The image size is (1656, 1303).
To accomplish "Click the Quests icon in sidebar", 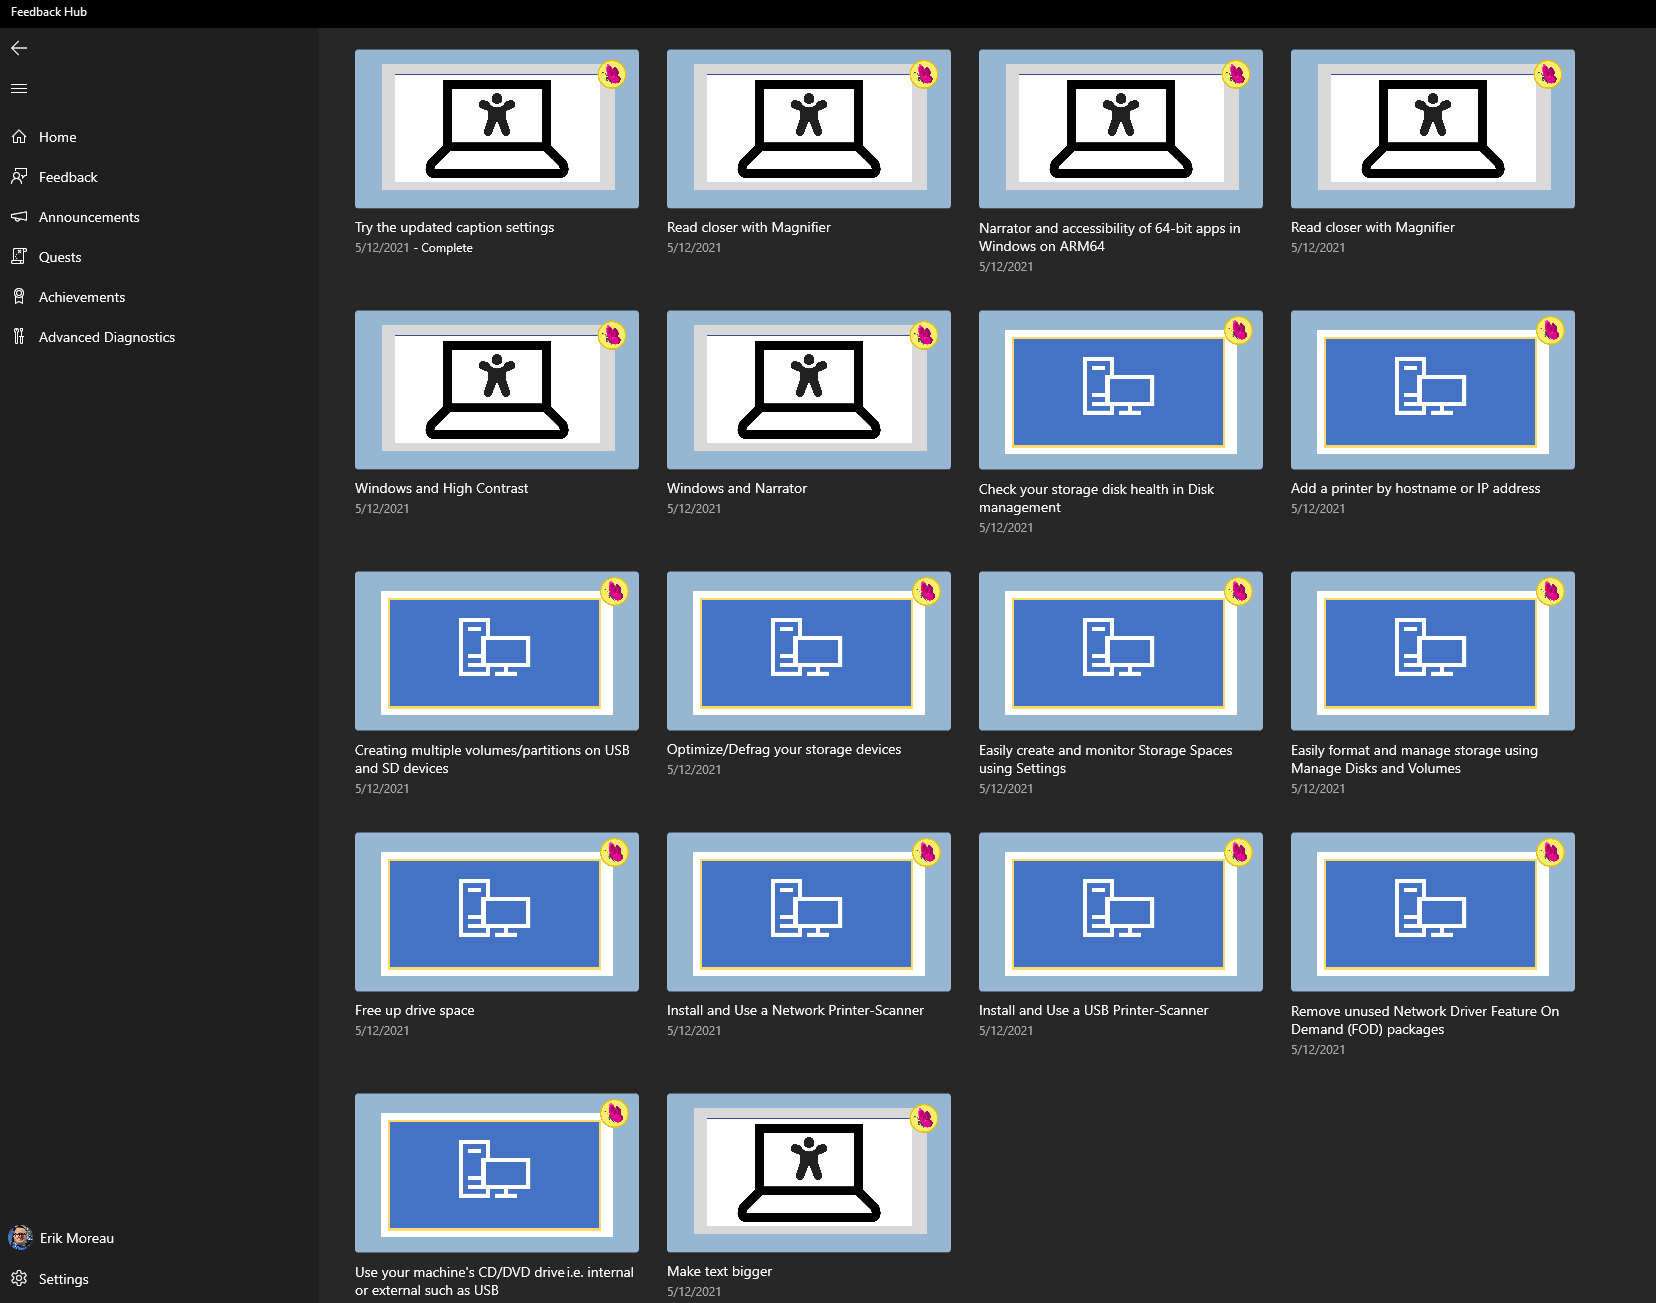I will pyautogui.click(x=19, y=257).
